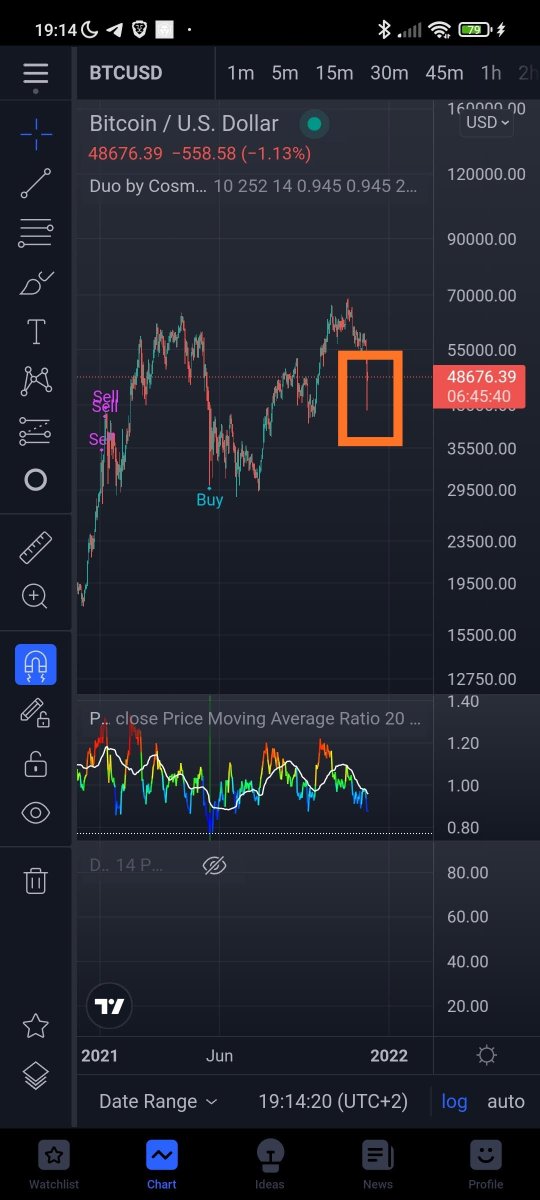
Task: Click the hidden D.. 14 P... indicator legend
Action: 127,866
